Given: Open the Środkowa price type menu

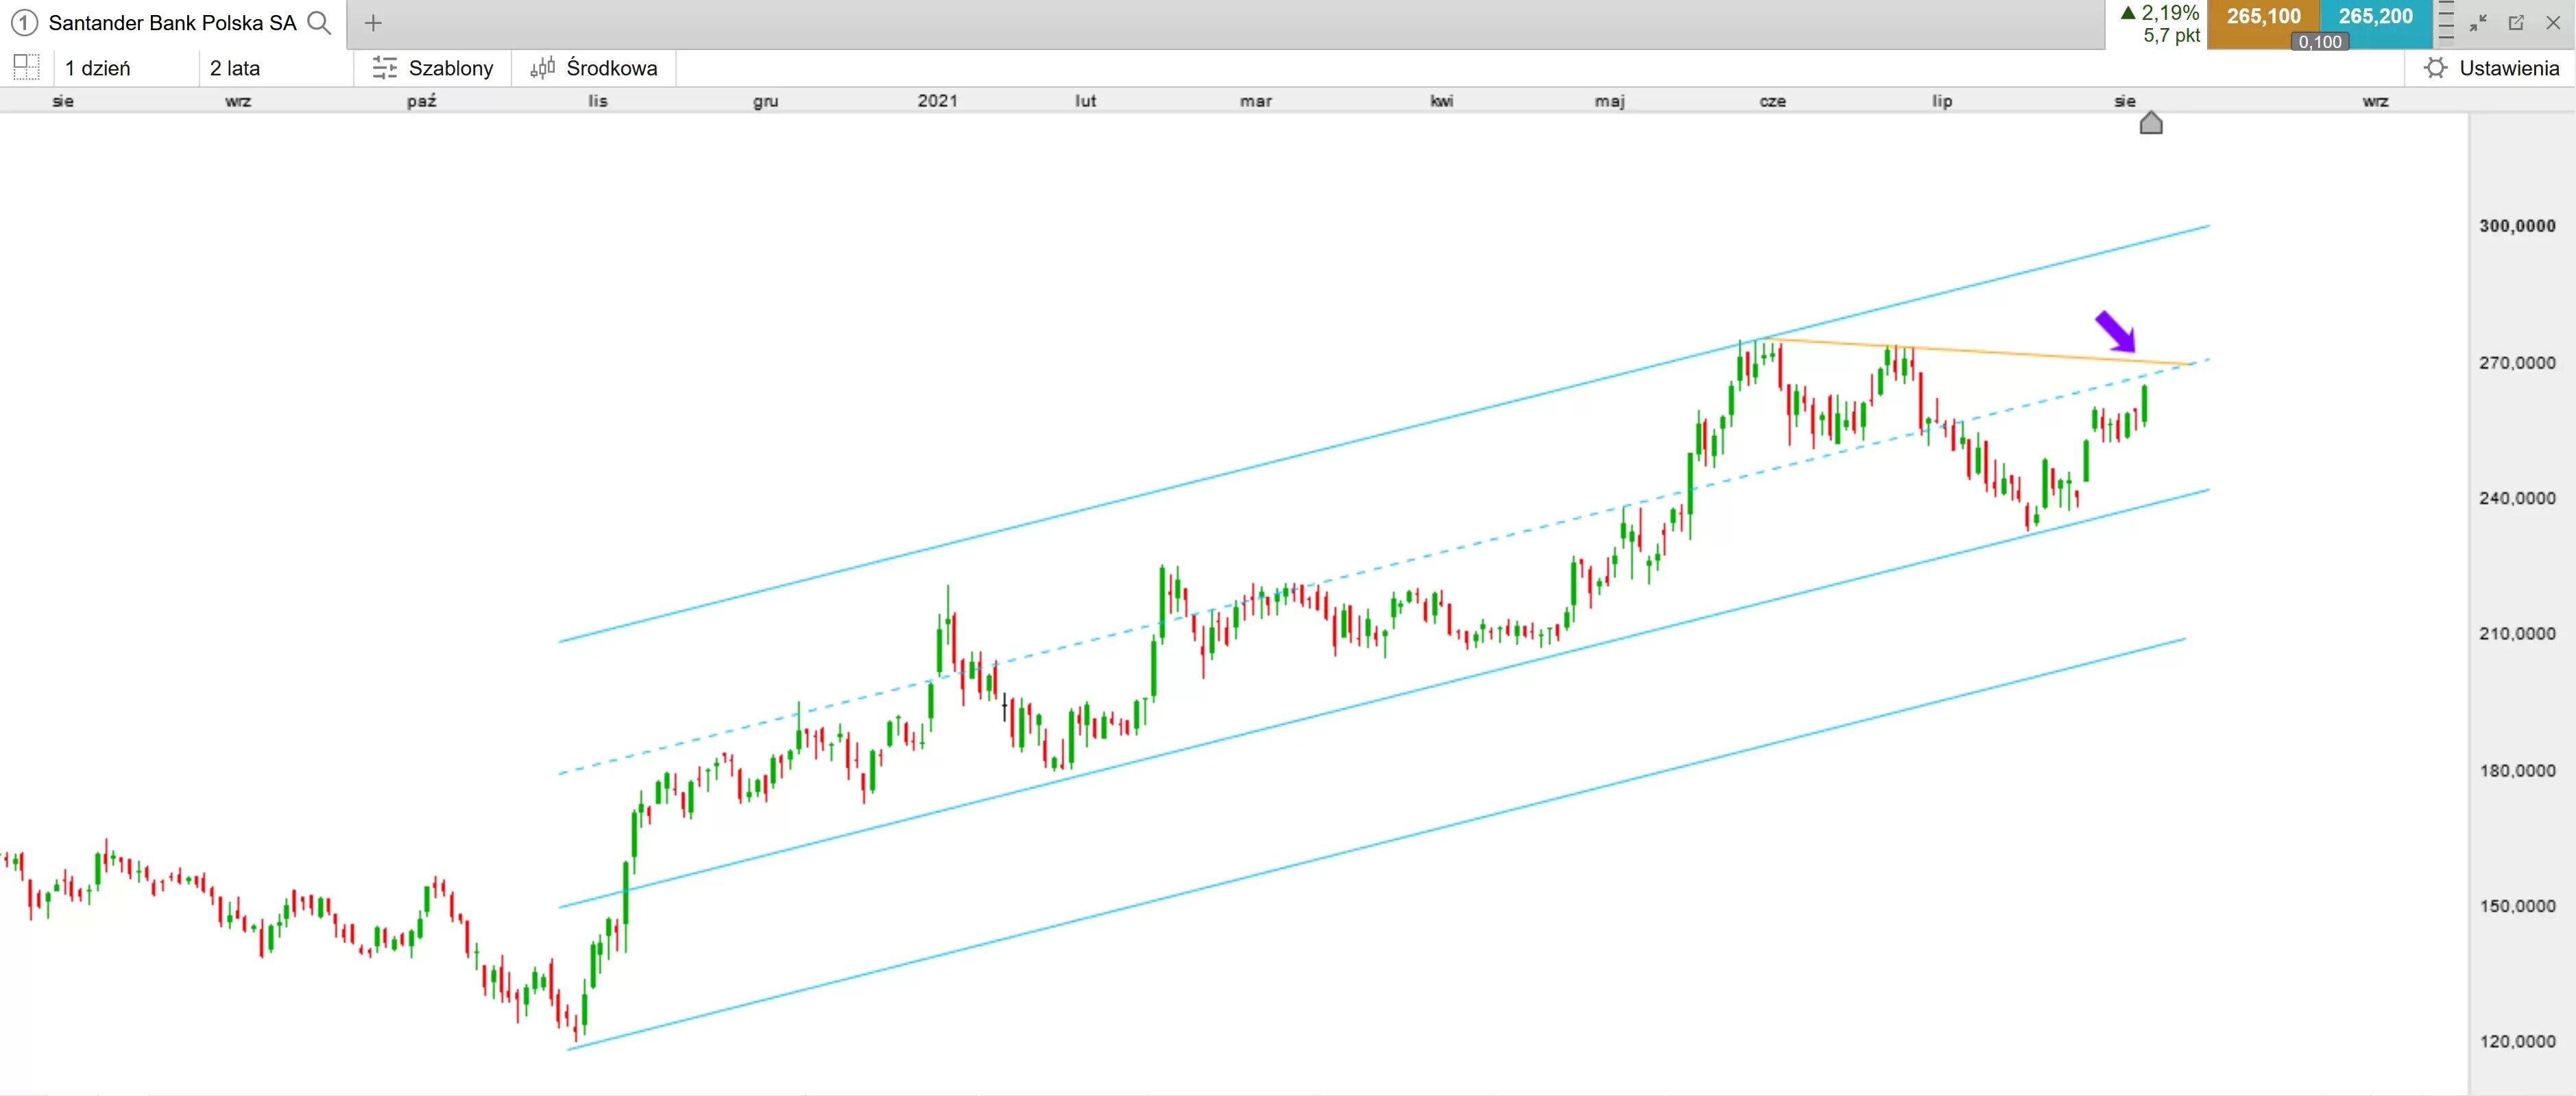Looking at the screenshot, I should (594, 68).
